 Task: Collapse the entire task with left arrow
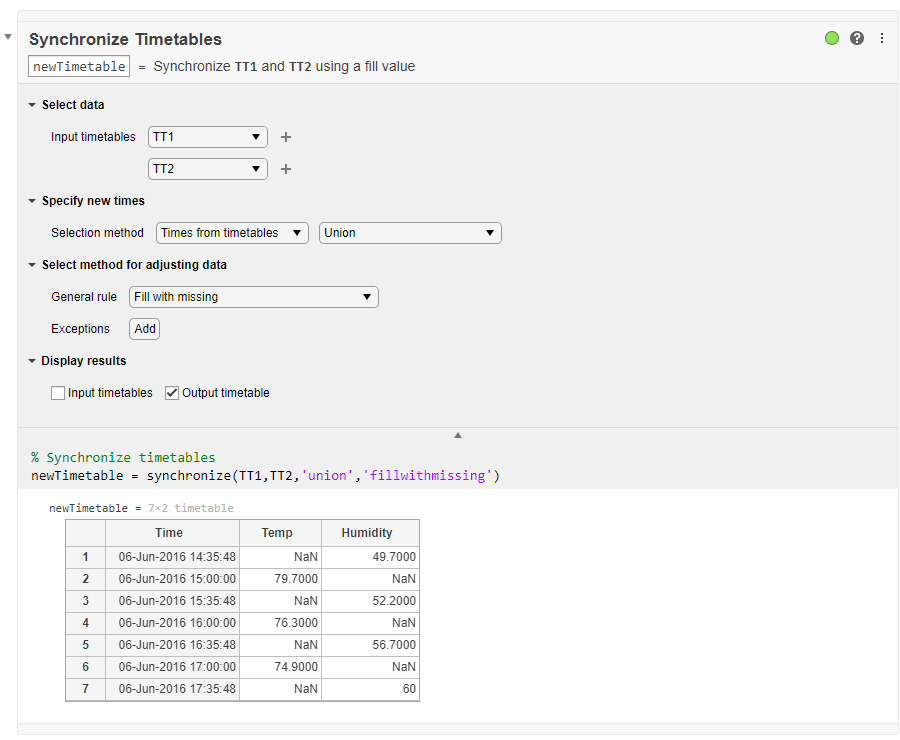click(8, 37)
